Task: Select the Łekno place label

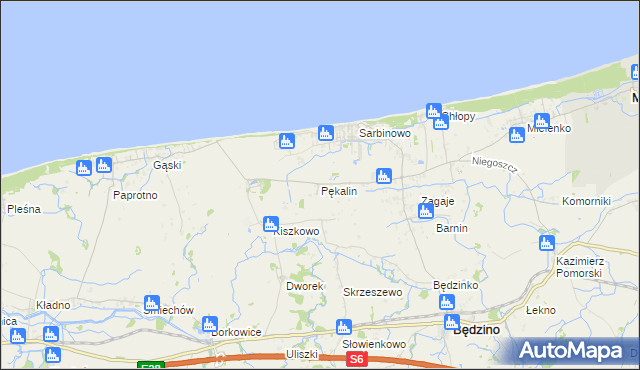Action: tap(541, 310)
